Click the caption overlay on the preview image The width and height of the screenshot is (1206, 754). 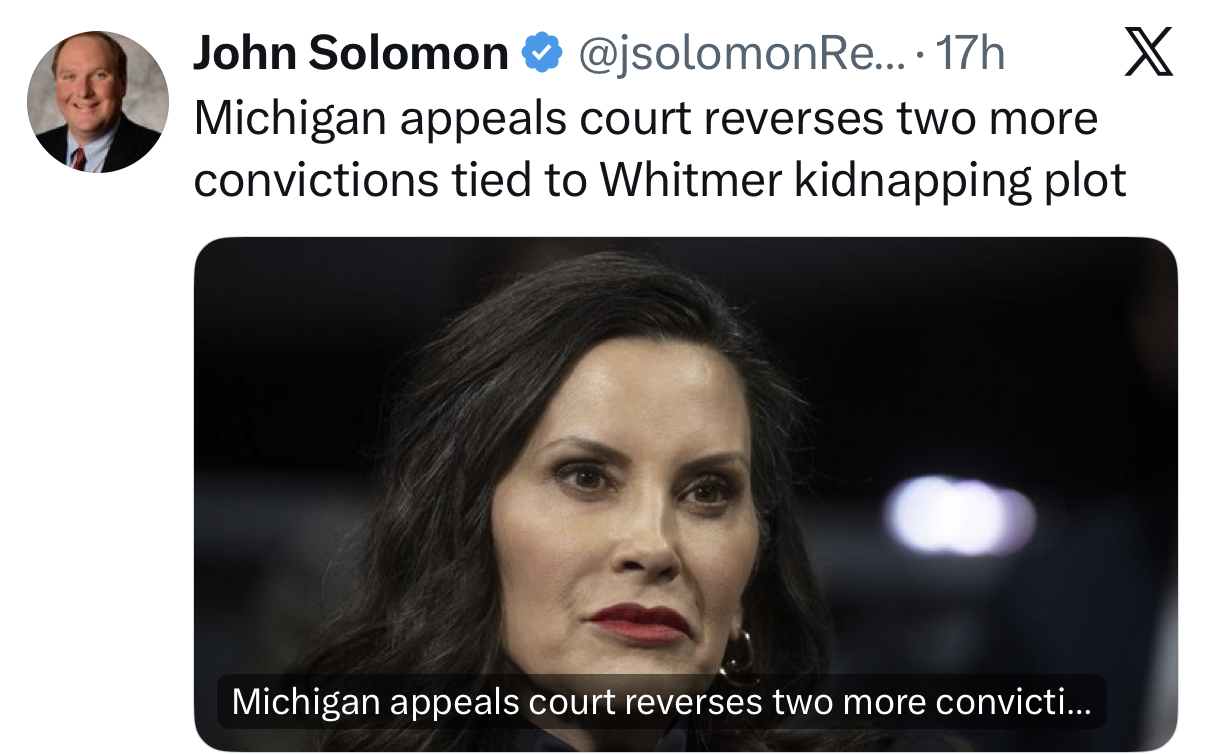coord(662,702)
